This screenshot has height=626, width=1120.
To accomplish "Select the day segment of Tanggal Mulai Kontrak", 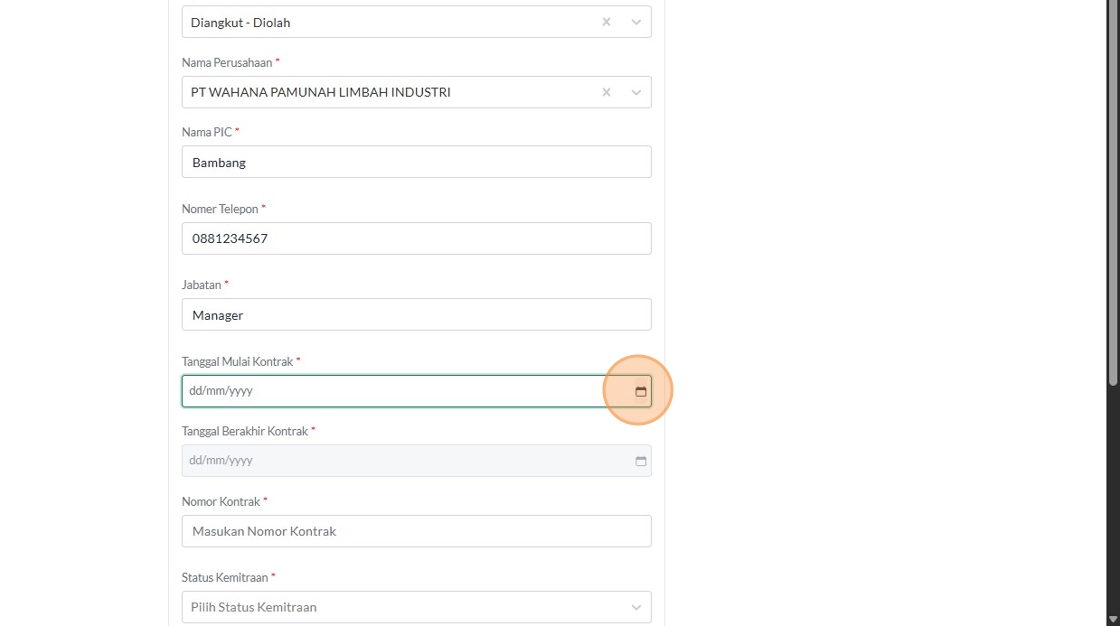I will pos(196,391).
